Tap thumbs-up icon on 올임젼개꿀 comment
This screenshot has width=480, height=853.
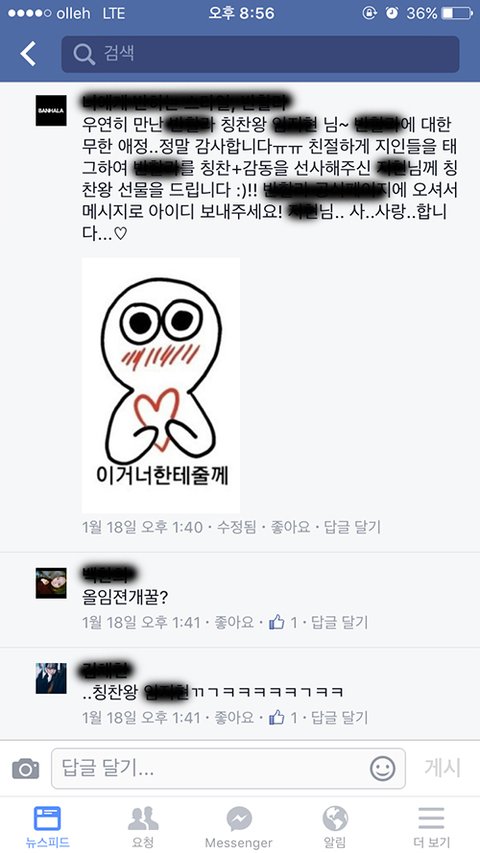277,622
